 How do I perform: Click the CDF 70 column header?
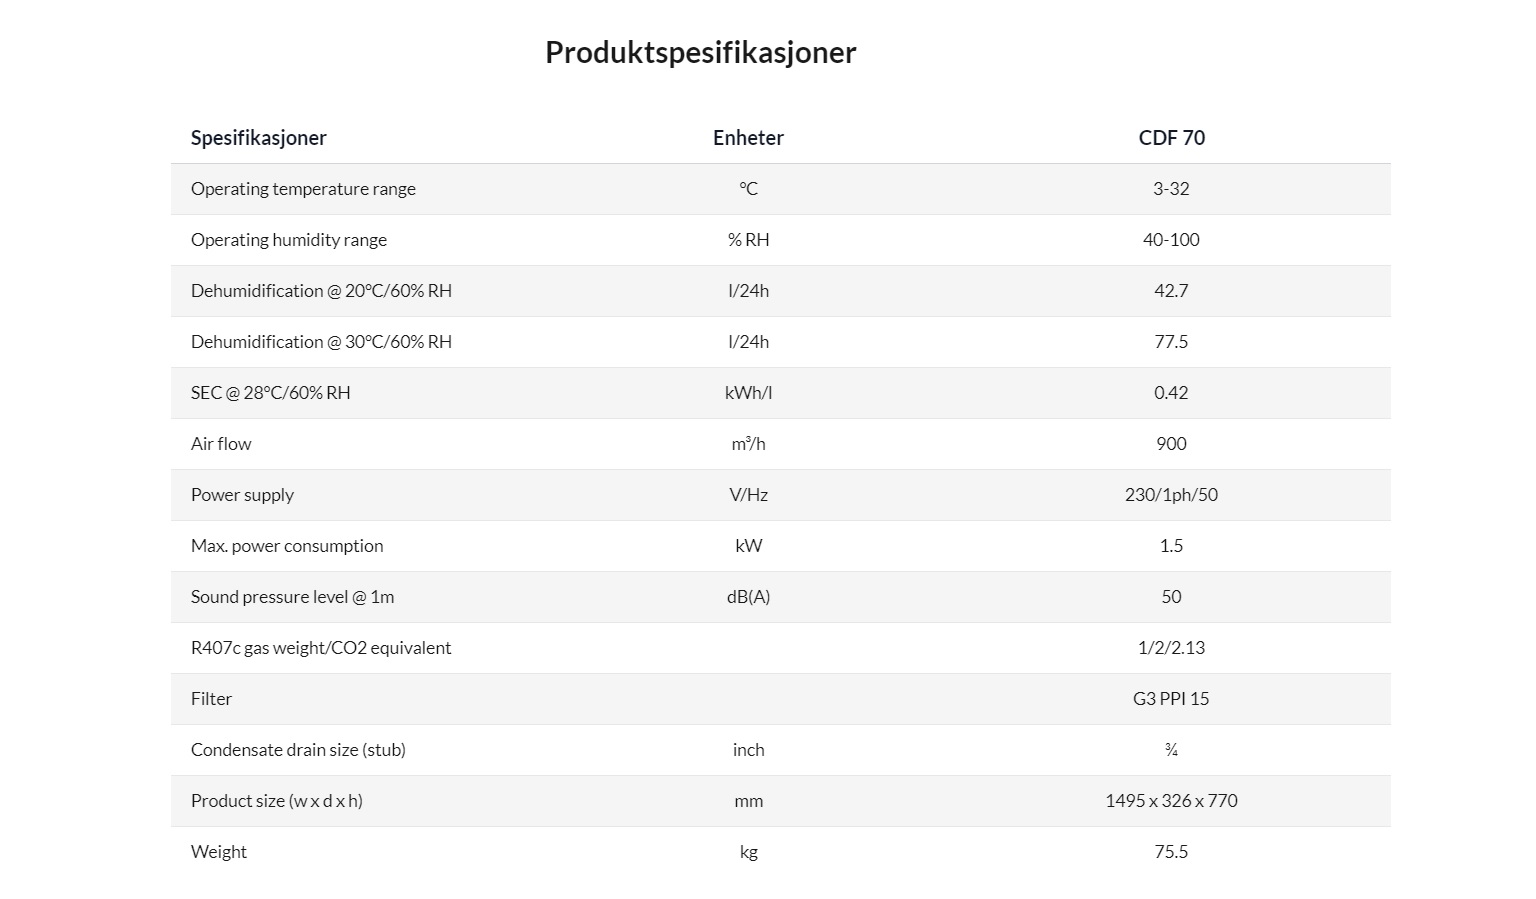1171,138
